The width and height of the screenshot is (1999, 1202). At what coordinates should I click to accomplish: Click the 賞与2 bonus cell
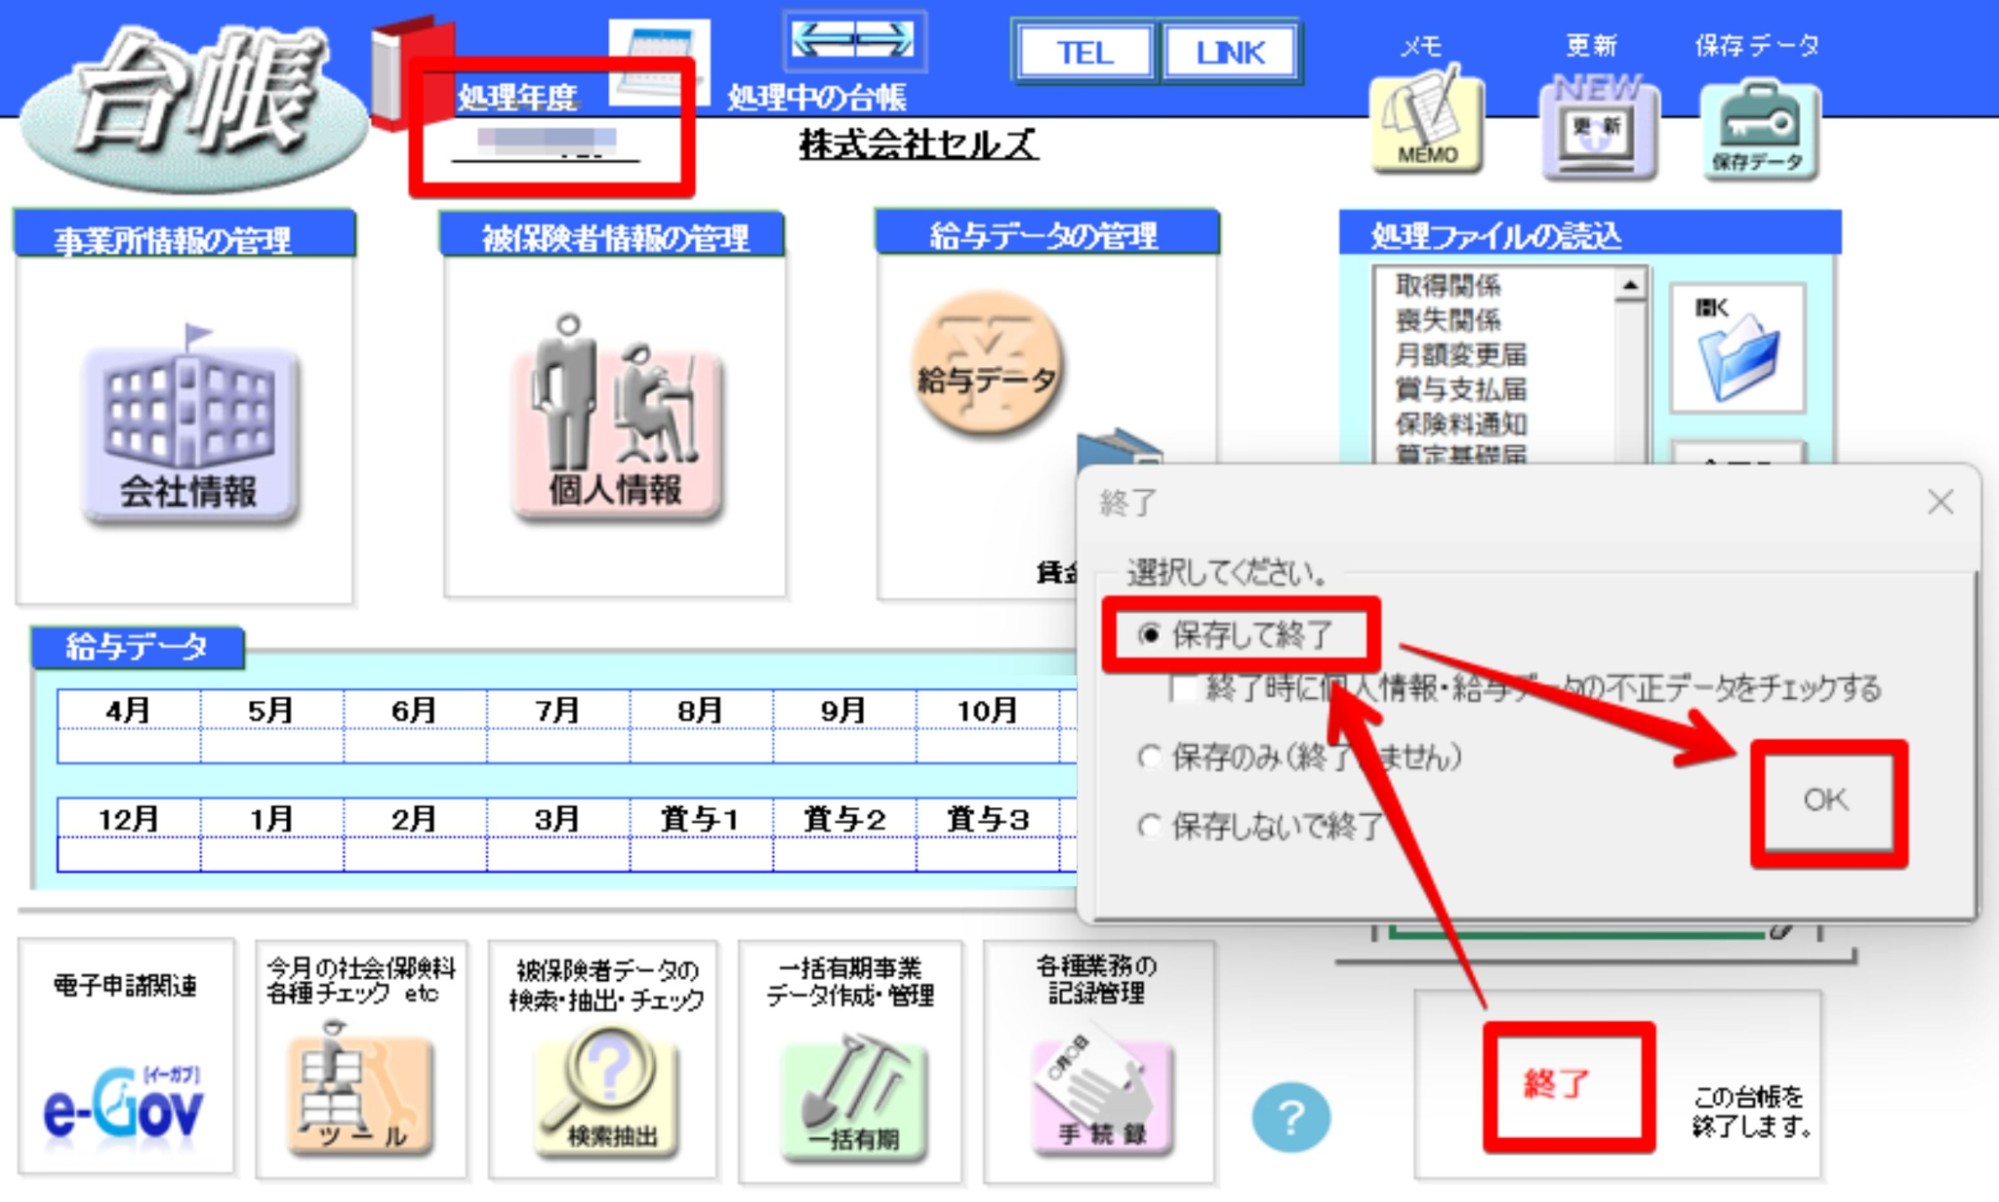click(x=844, y=855)
